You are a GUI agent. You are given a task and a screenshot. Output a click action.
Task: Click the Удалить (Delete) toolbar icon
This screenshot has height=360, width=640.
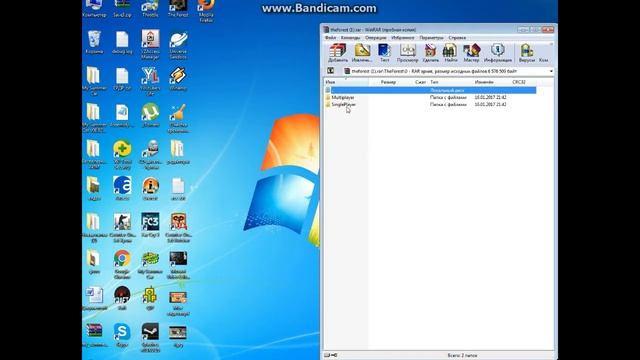430,53
